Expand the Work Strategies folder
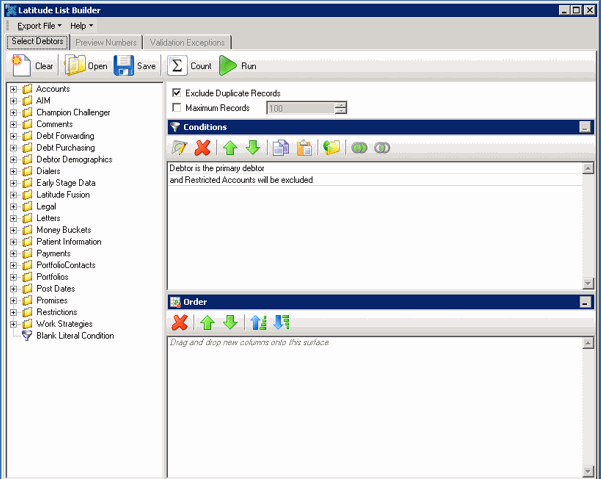 (x=13, y=324)
